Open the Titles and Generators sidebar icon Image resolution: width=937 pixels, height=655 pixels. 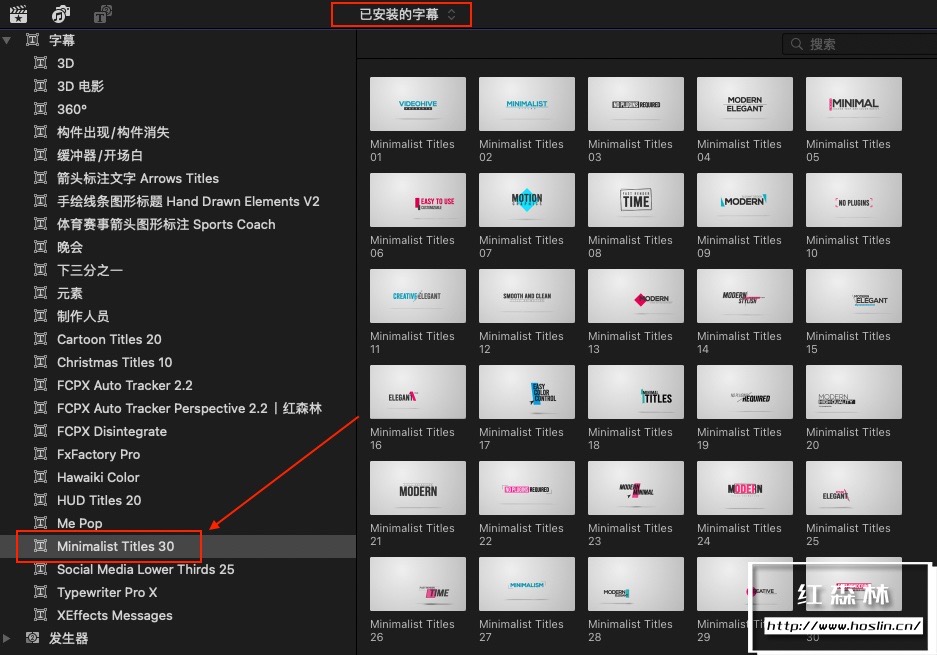point(103,14)
